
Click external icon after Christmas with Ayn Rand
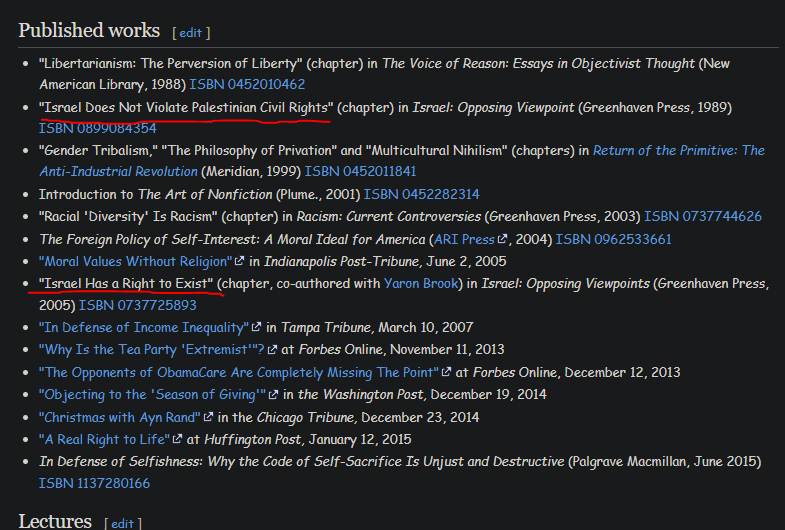tap(208, 416)
